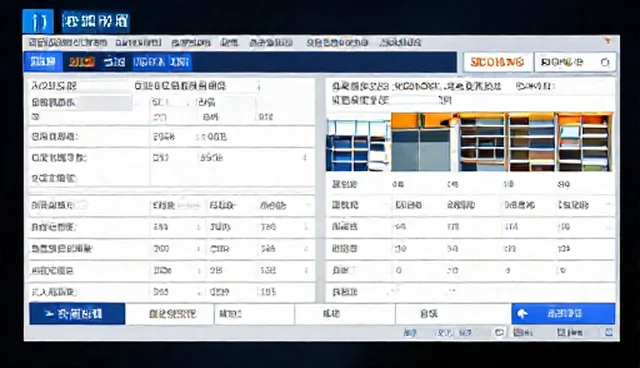Click the small orange icon in the window's top-right corner

point(608,40)
